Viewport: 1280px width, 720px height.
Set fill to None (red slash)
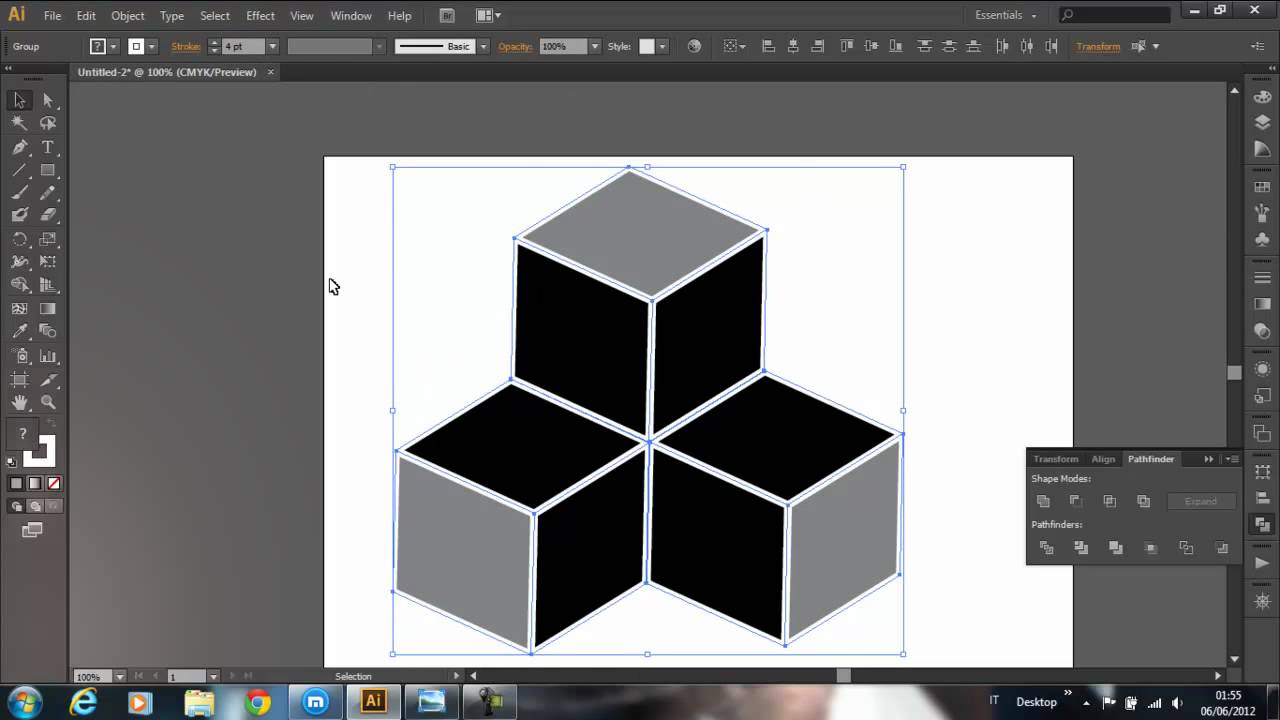point(54,483)
